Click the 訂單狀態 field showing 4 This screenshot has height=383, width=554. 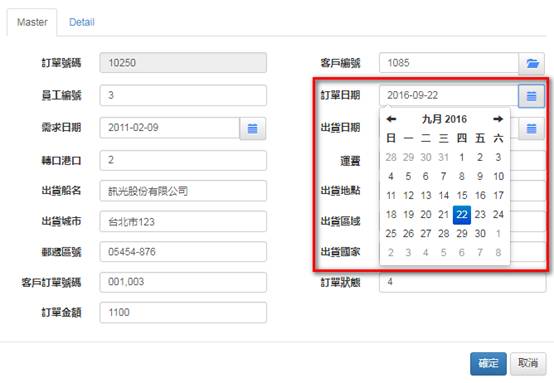462,282
